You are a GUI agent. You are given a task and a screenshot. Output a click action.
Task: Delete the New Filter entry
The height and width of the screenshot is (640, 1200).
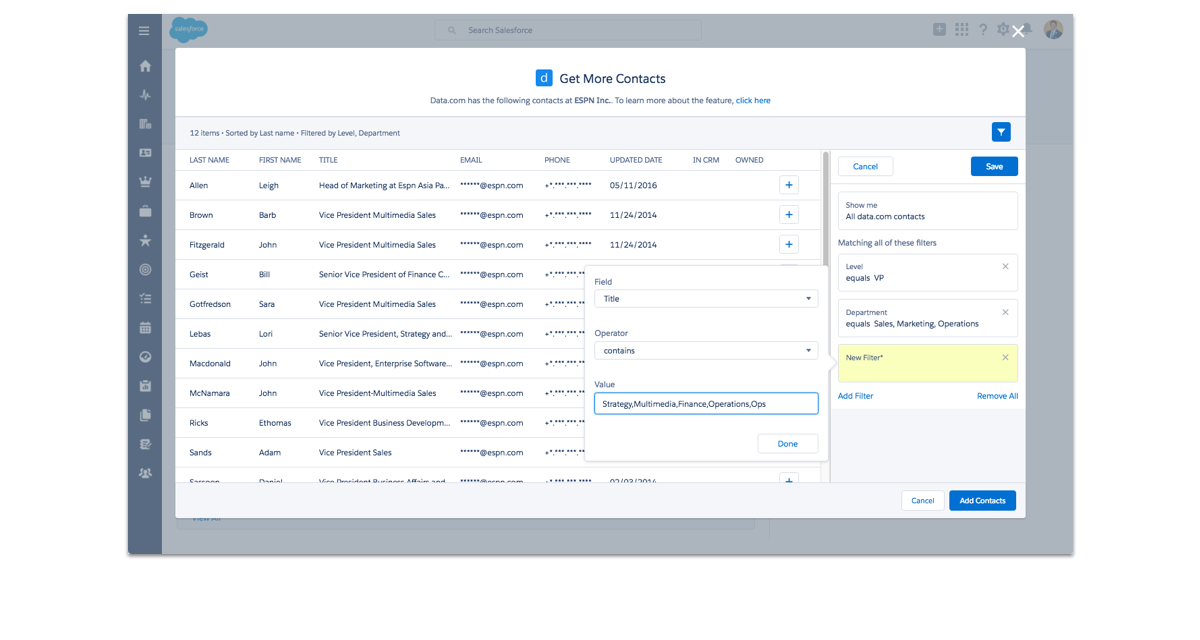pos(1005,357)
